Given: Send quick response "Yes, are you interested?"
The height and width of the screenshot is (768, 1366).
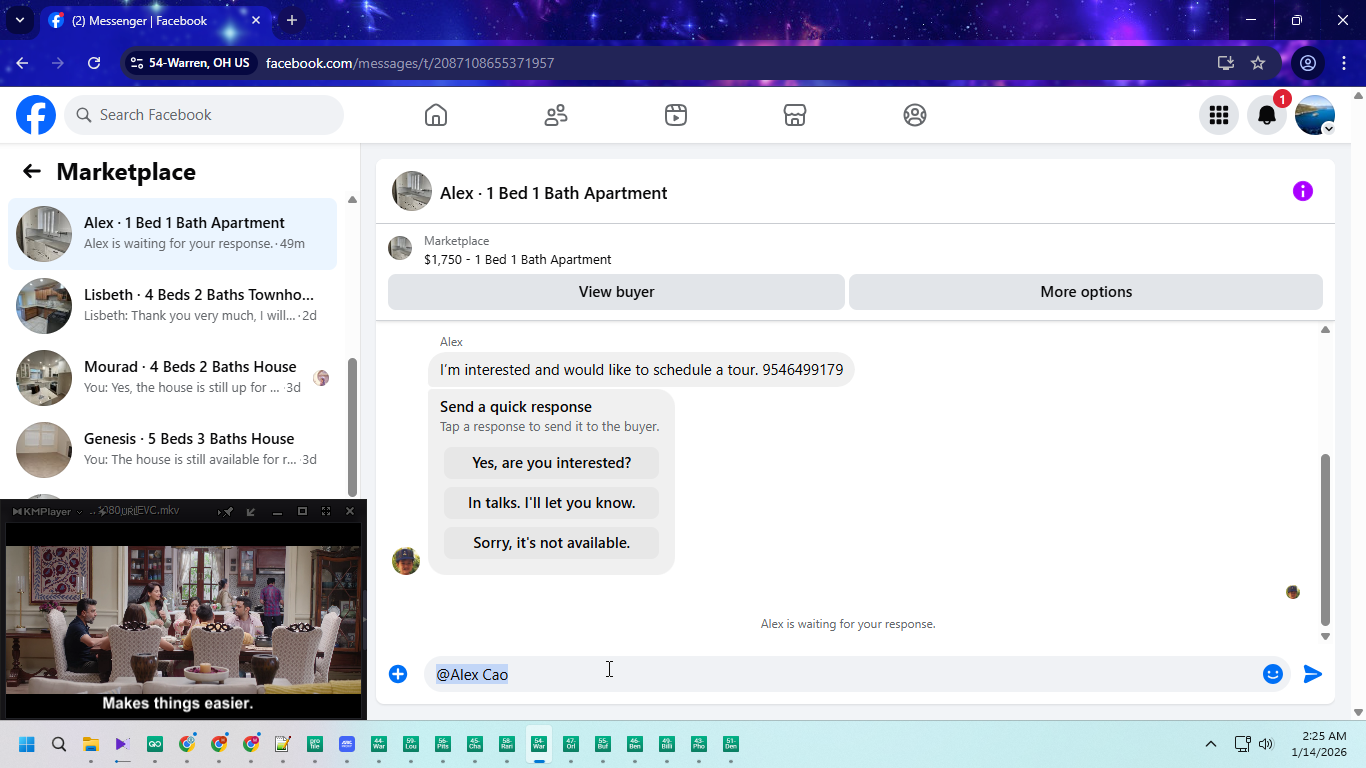Looking at the screenshot, I should [551, 463].
